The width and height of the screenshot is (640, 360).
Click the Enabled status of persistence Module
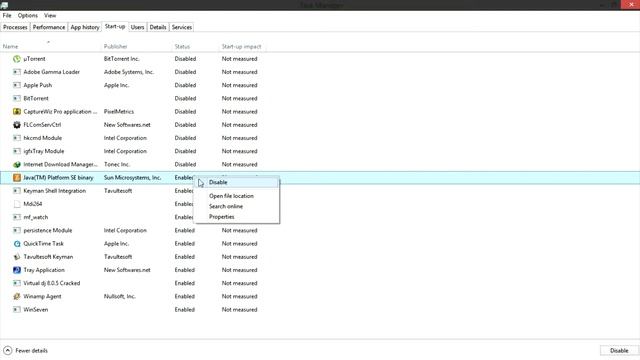pos(184,230)
